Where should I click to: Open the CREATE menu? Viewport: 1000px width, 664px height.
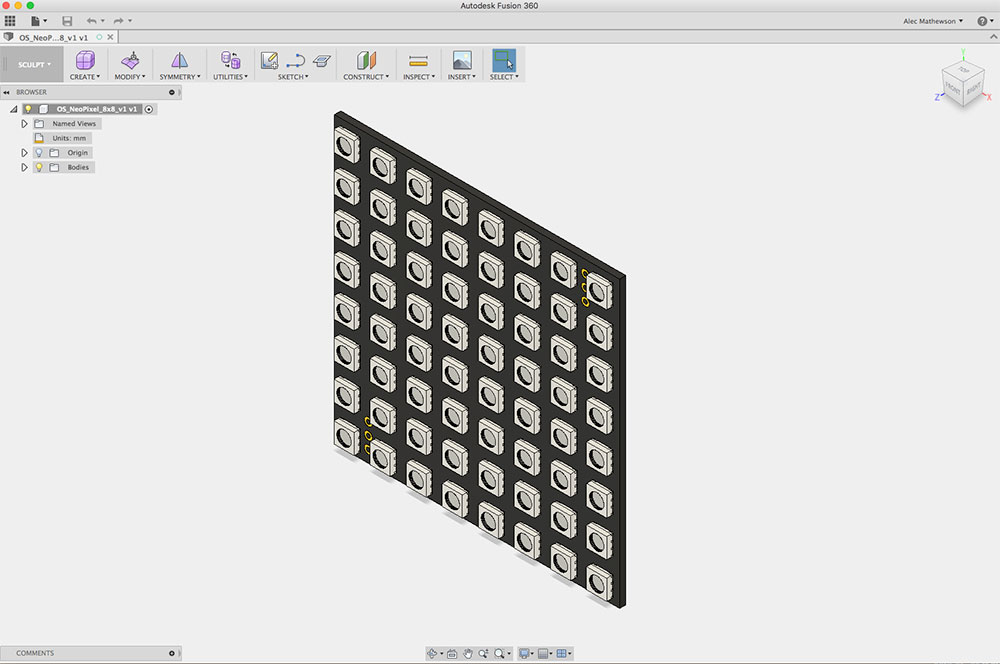[x=85, y=77]
